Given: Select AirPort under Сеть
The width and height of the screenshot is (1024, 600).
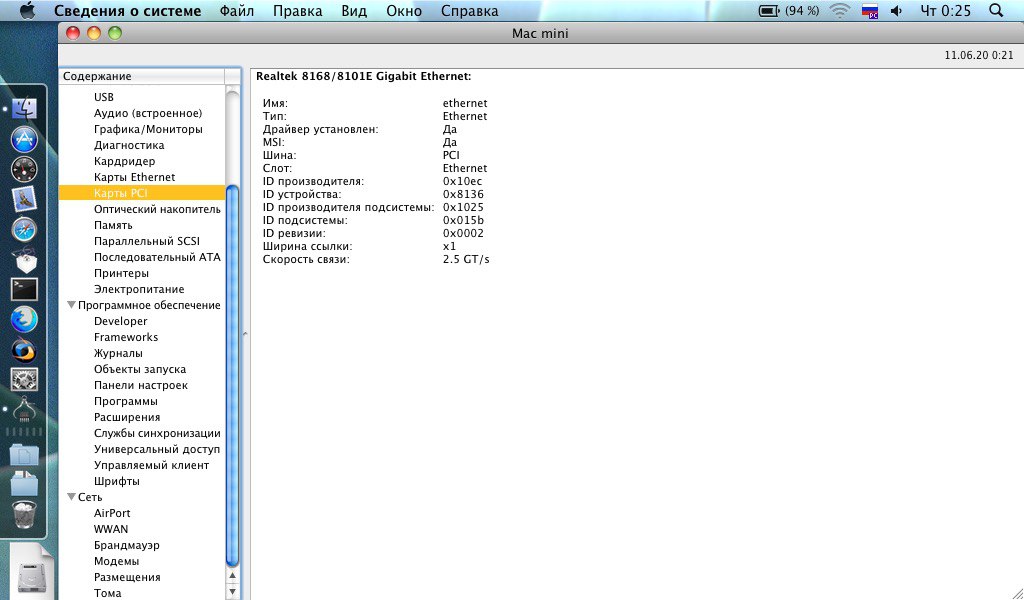Looking at the screenshot, I should click(112, 513).
